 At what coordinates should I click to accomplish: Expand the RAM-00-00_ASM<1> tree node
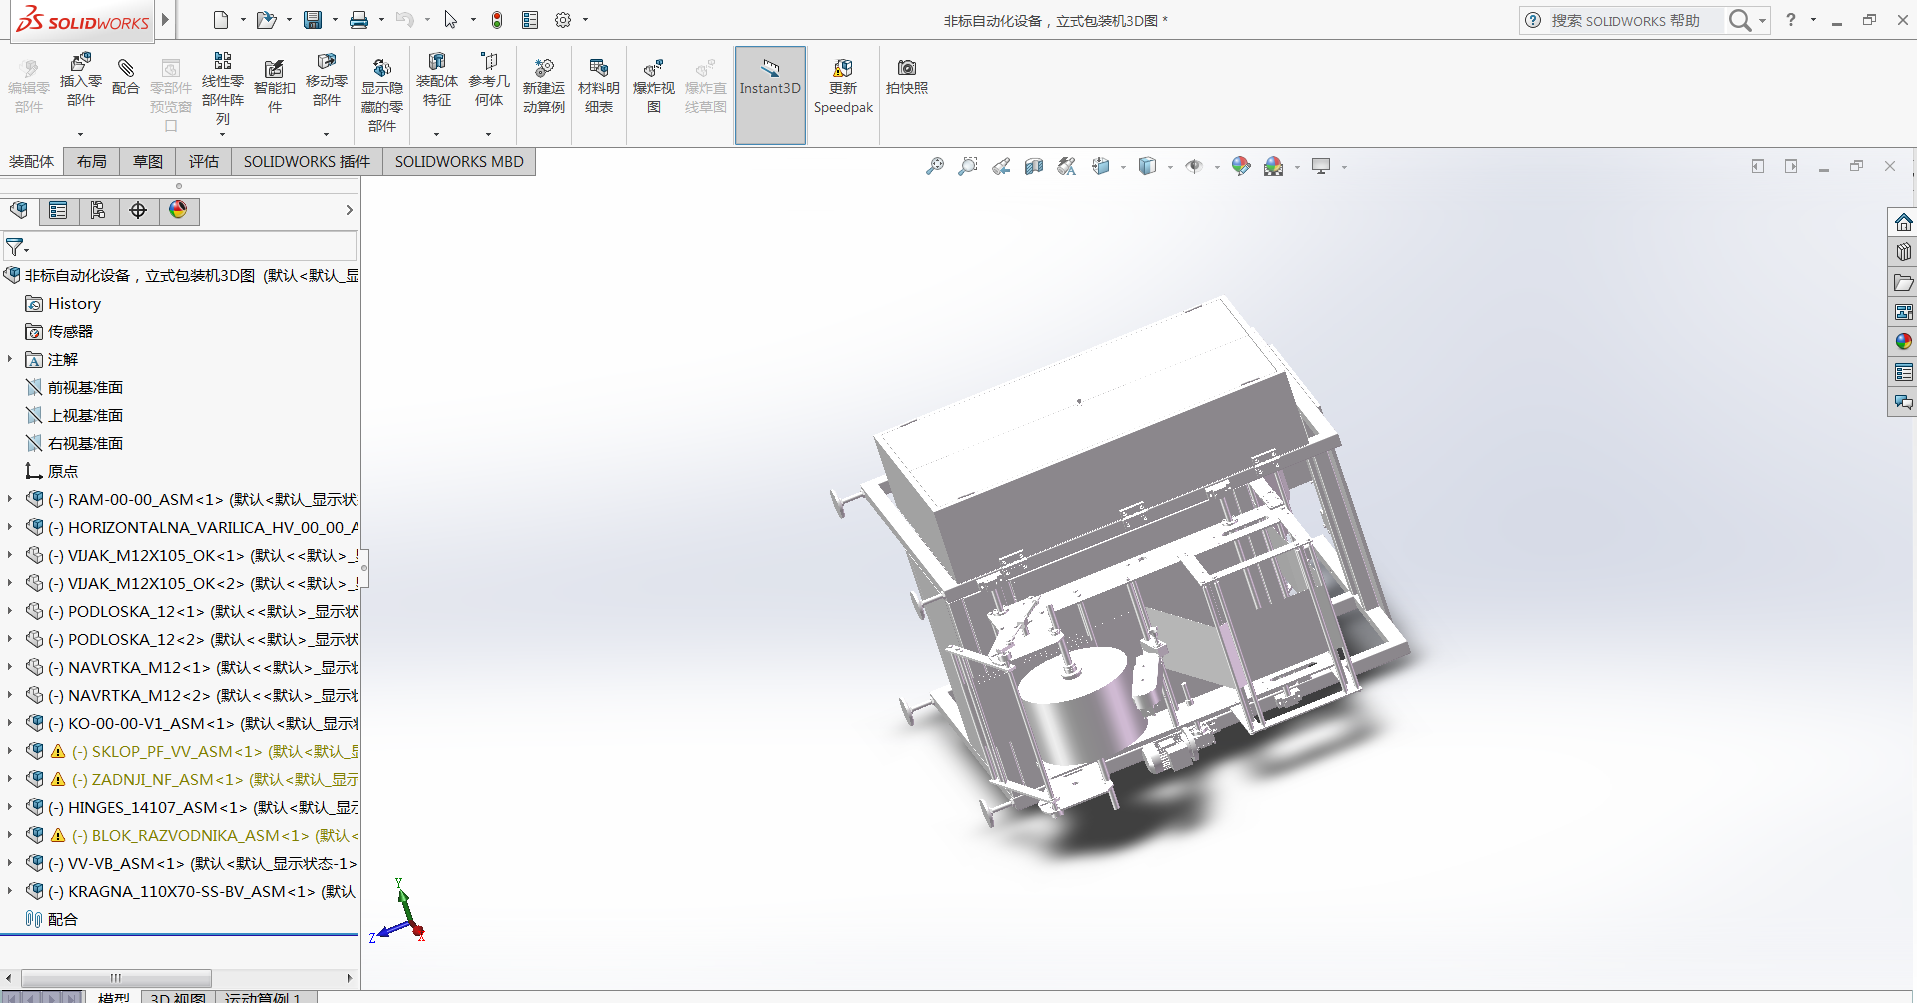click(x=10, y=499)
